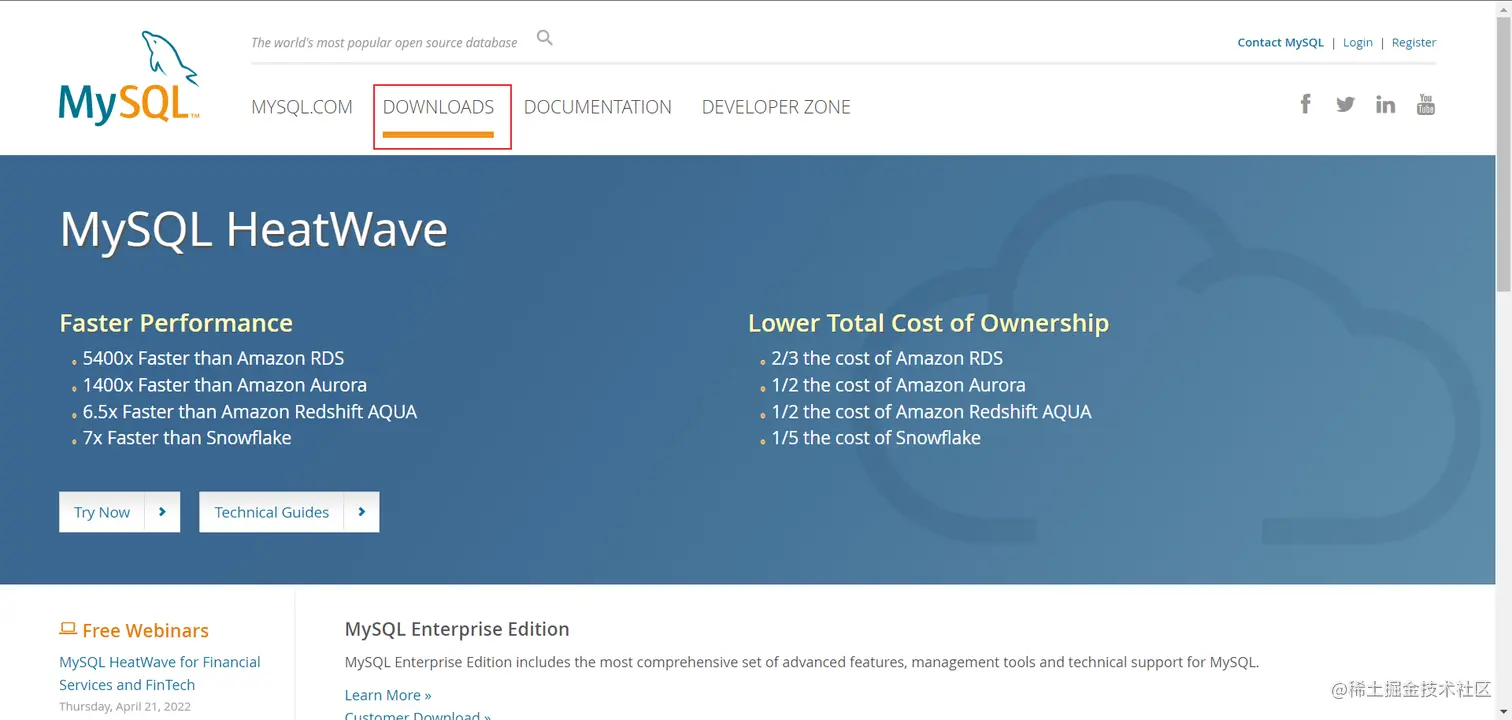This screenshot has width=1512, height=720.
Task: Click the Contact MySQL link
Action: 1280,42
